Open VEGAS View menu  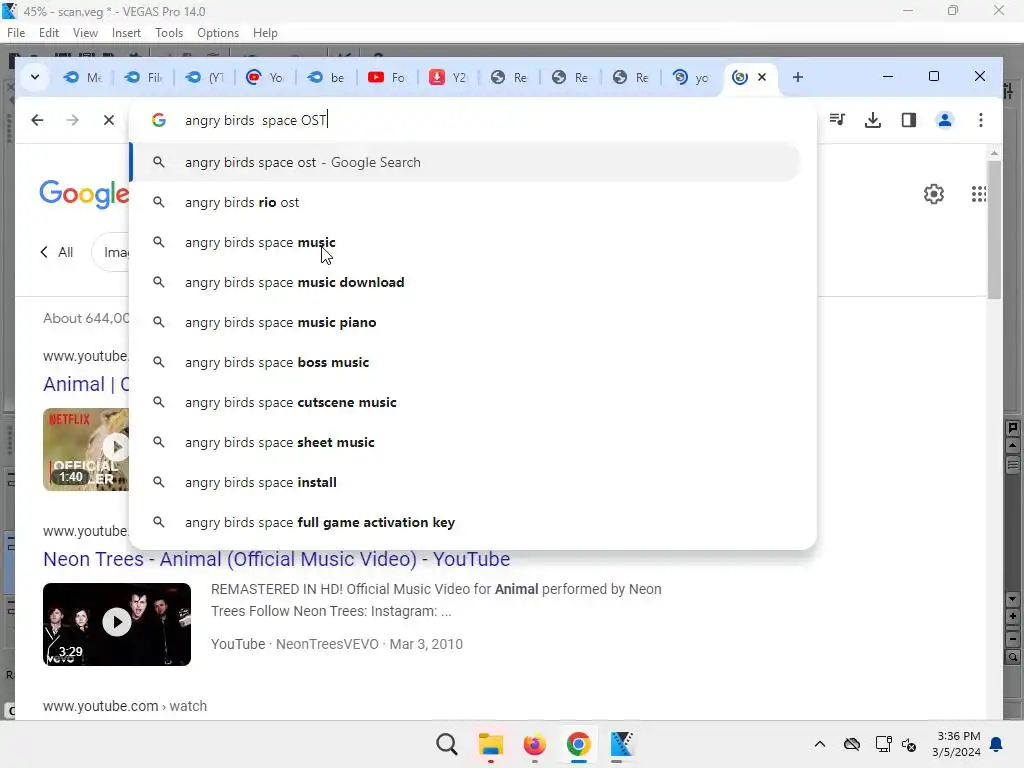[85, 33]
